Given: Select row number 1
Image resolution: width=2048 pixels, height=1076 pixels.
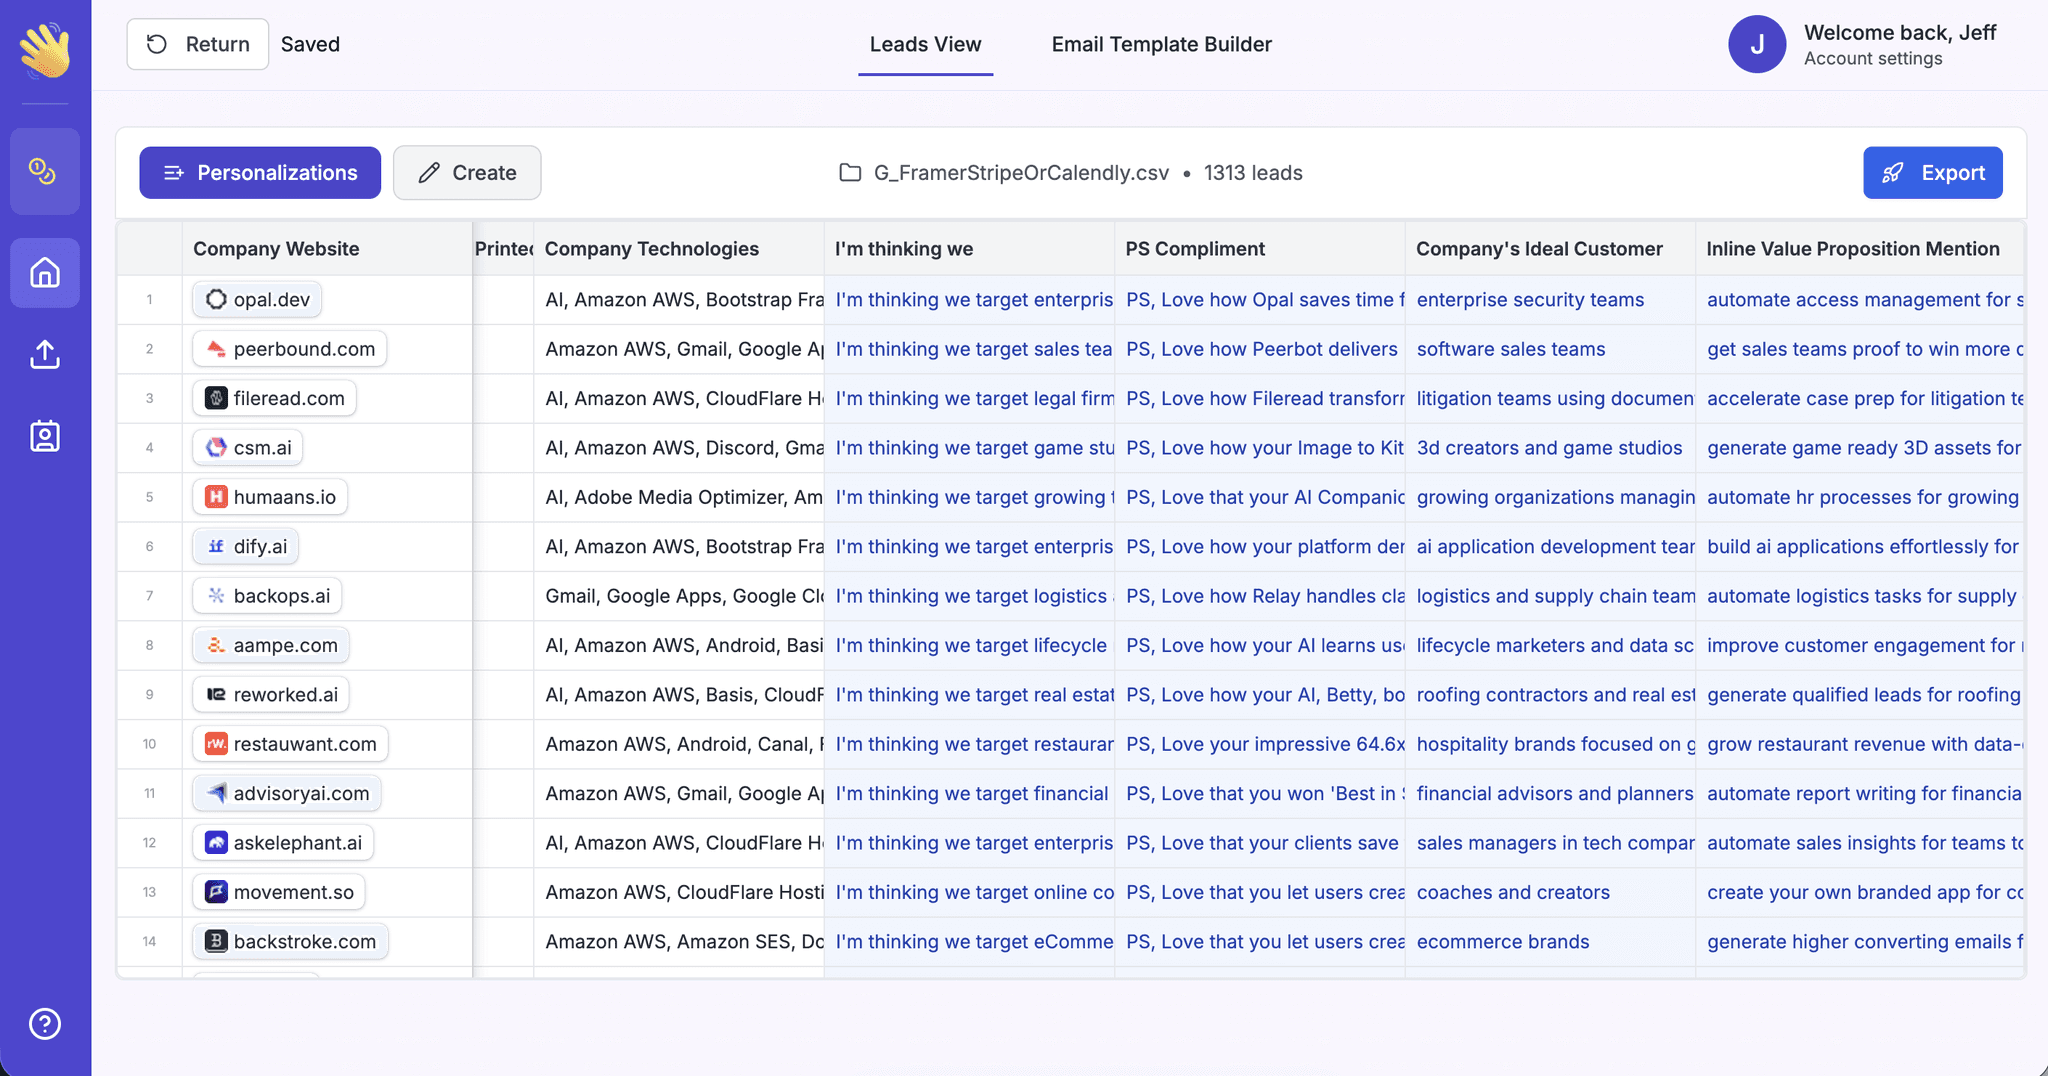Looking at the screenshot, I should (x=150, y=300).
